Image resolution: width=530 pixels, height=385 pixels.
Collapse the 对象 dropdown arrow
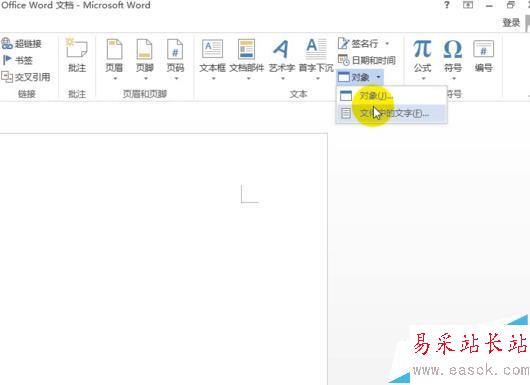tap(378, 77)
